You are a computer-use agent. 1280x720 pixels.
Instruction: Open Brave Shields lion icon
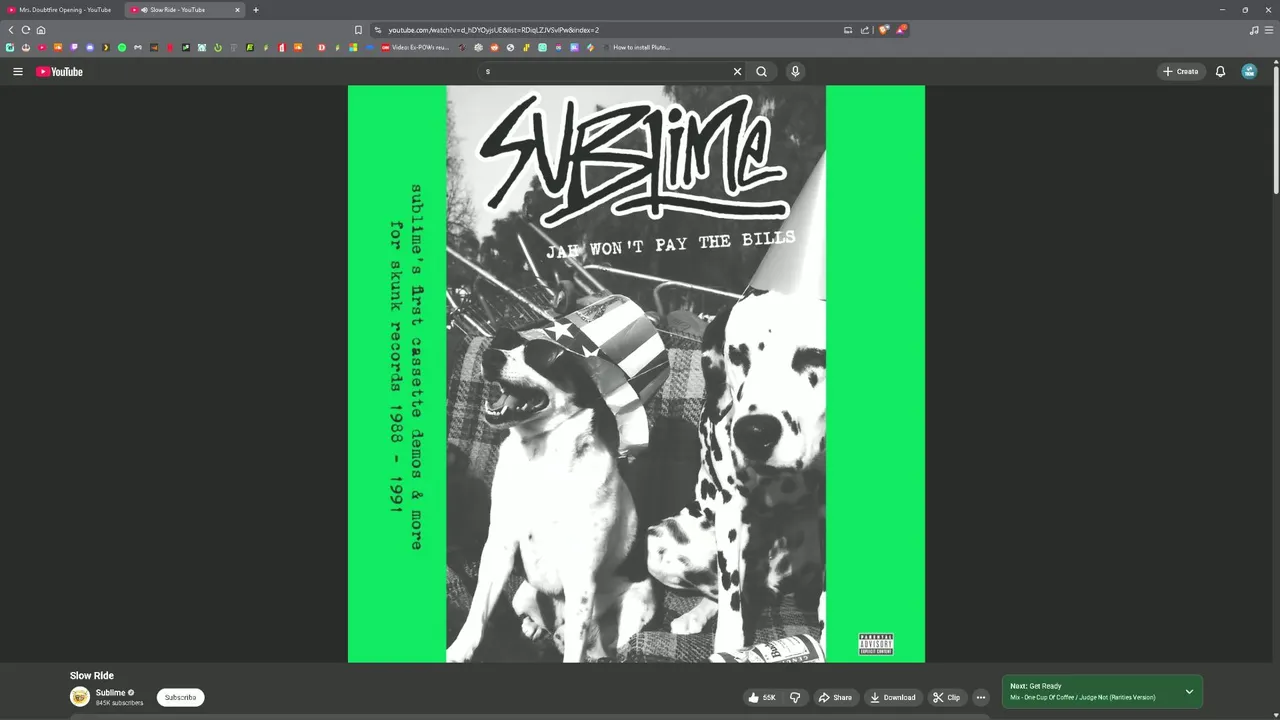click(x=883, y=30)
